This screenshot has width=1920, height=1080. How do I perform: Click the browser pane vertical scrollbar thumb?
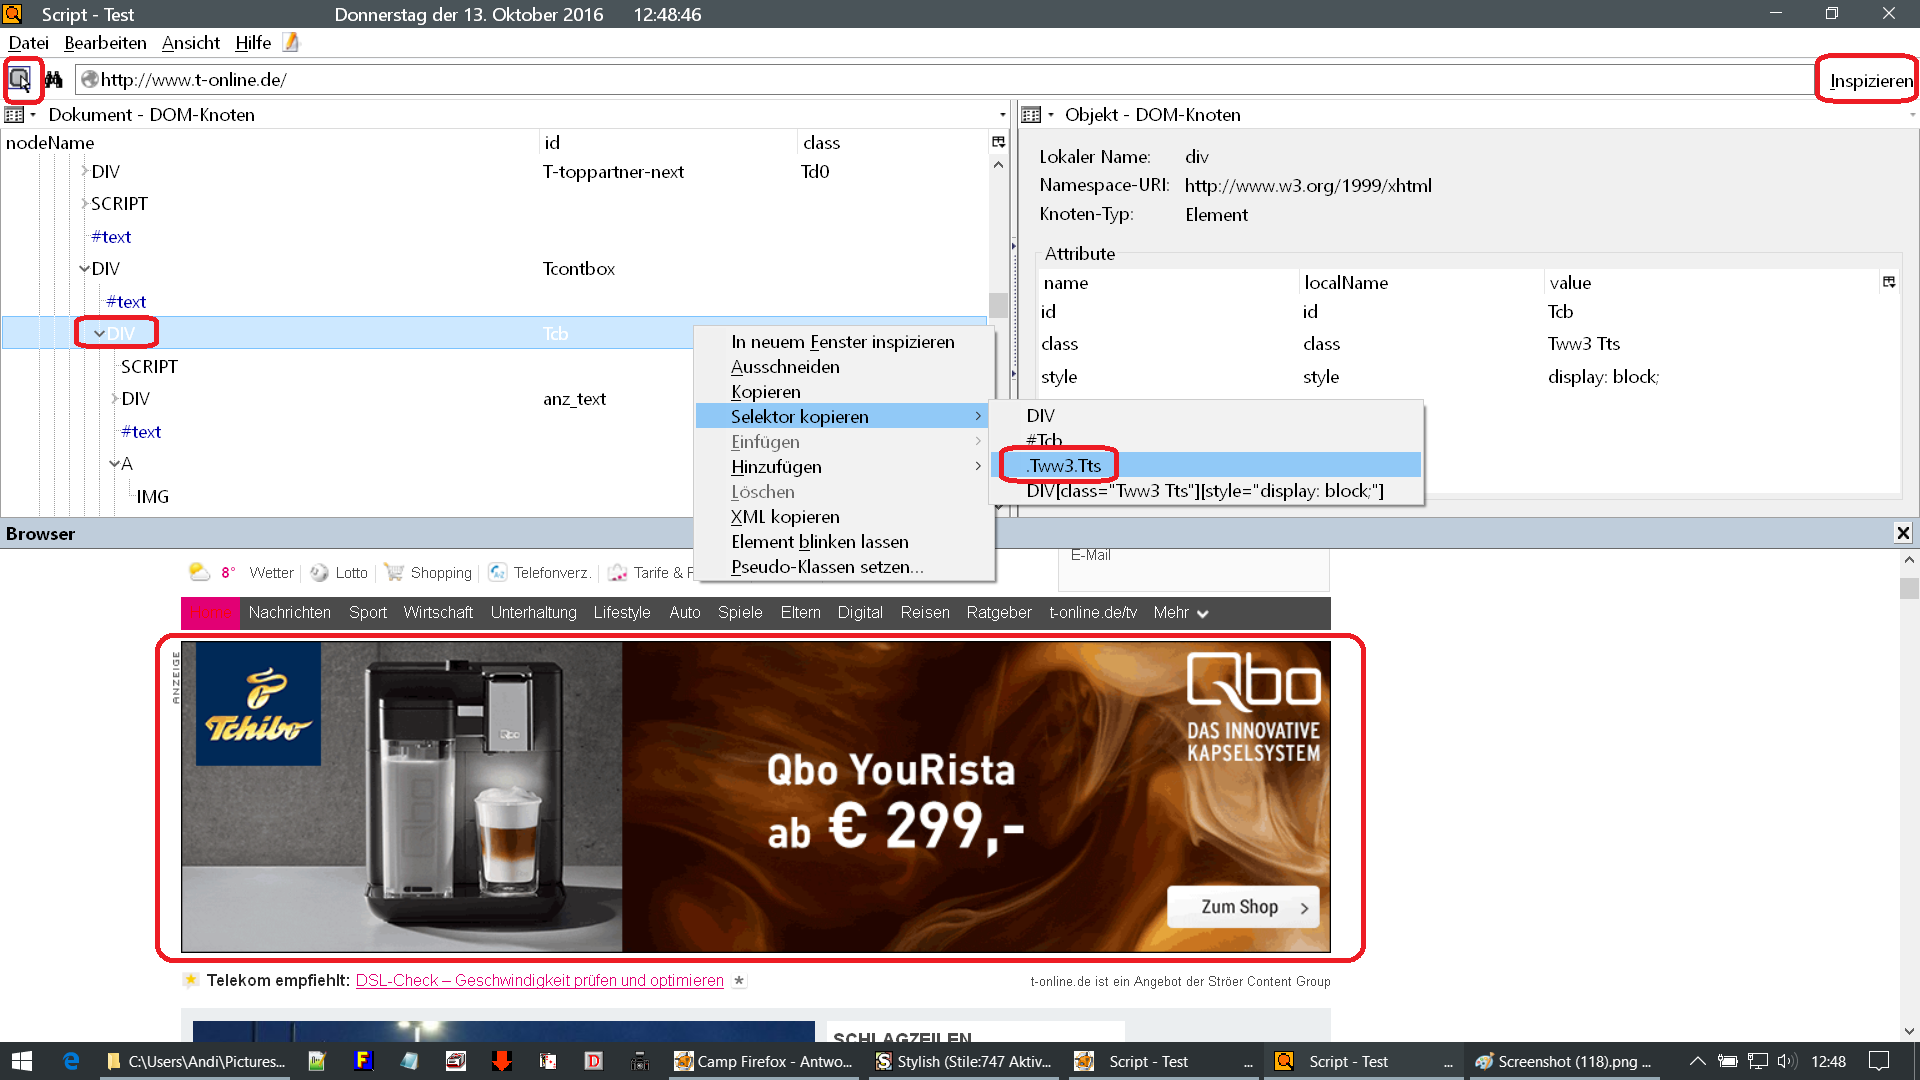[x=1909, y=588]
